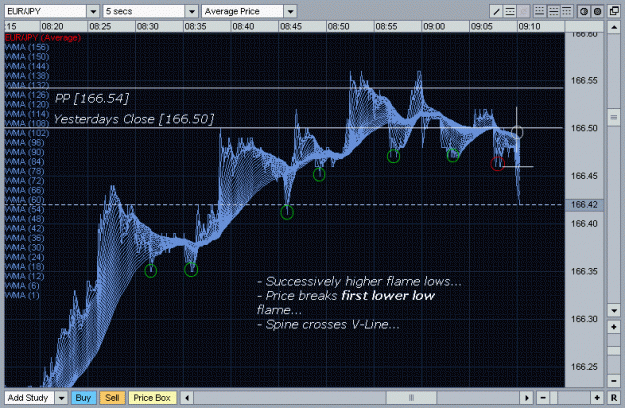Click the 5 secs interval field
Screen dimensions: 625x408
[144, 11]
